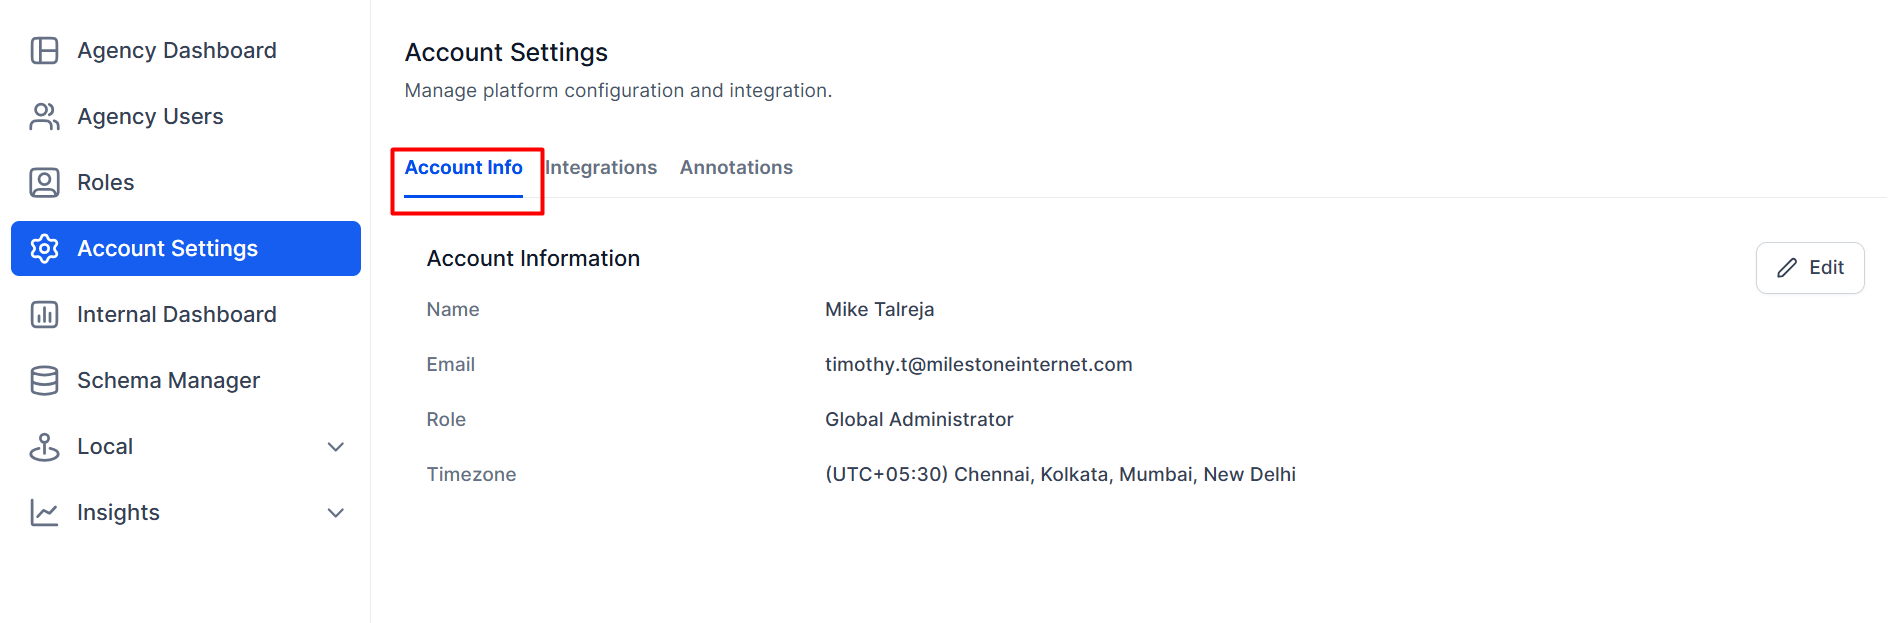The image size is (1895, 623).
Task: Switch to the Integrations tab
Action: click(601, 168)
